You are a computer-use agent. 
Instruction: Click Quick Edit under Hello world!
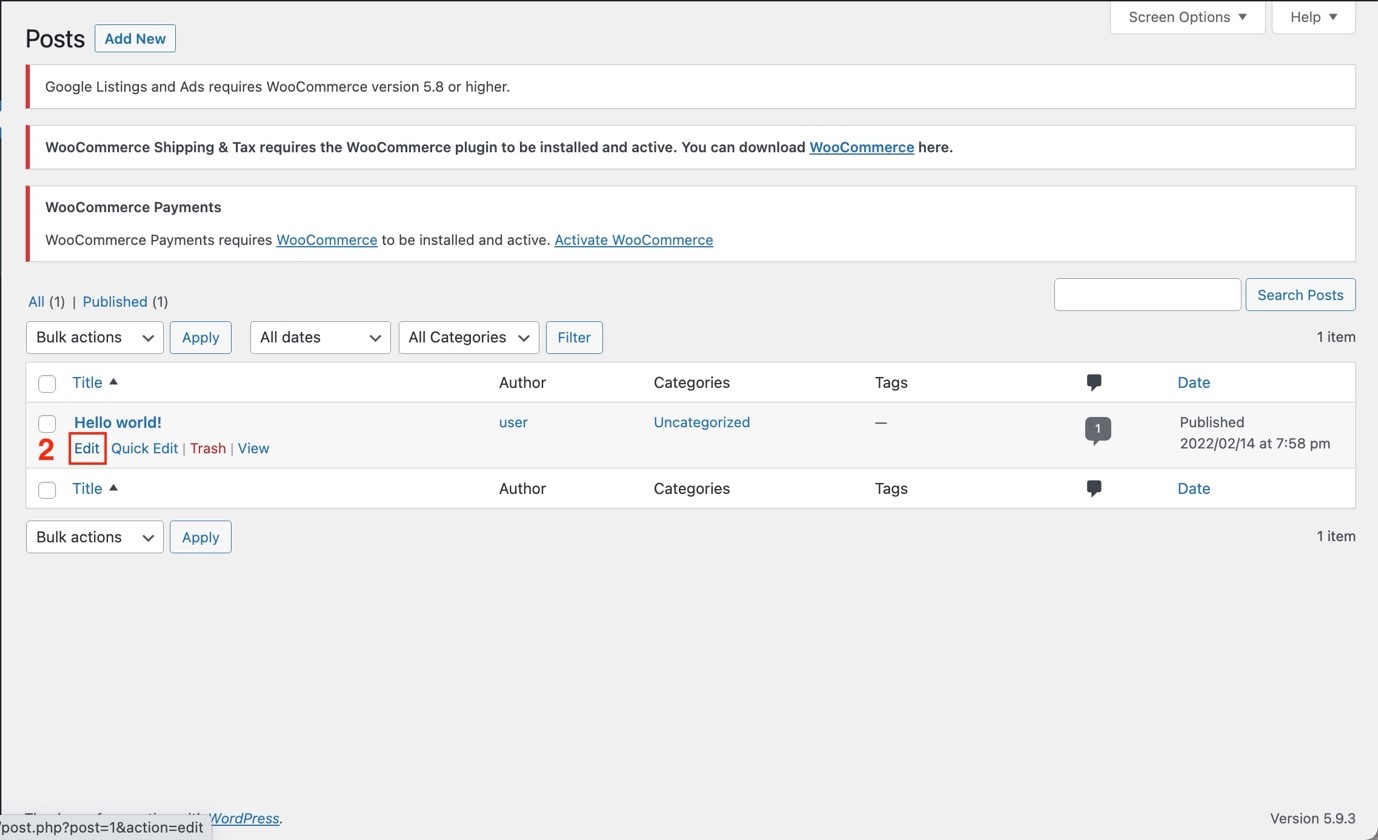point(144,448)
